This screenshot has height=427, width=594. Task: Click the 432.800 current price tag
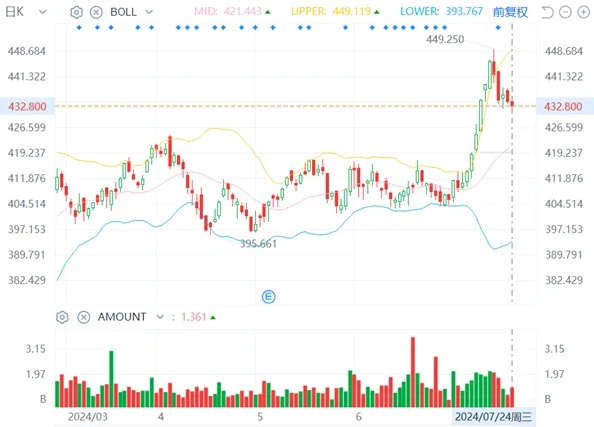tap(27, 106)
